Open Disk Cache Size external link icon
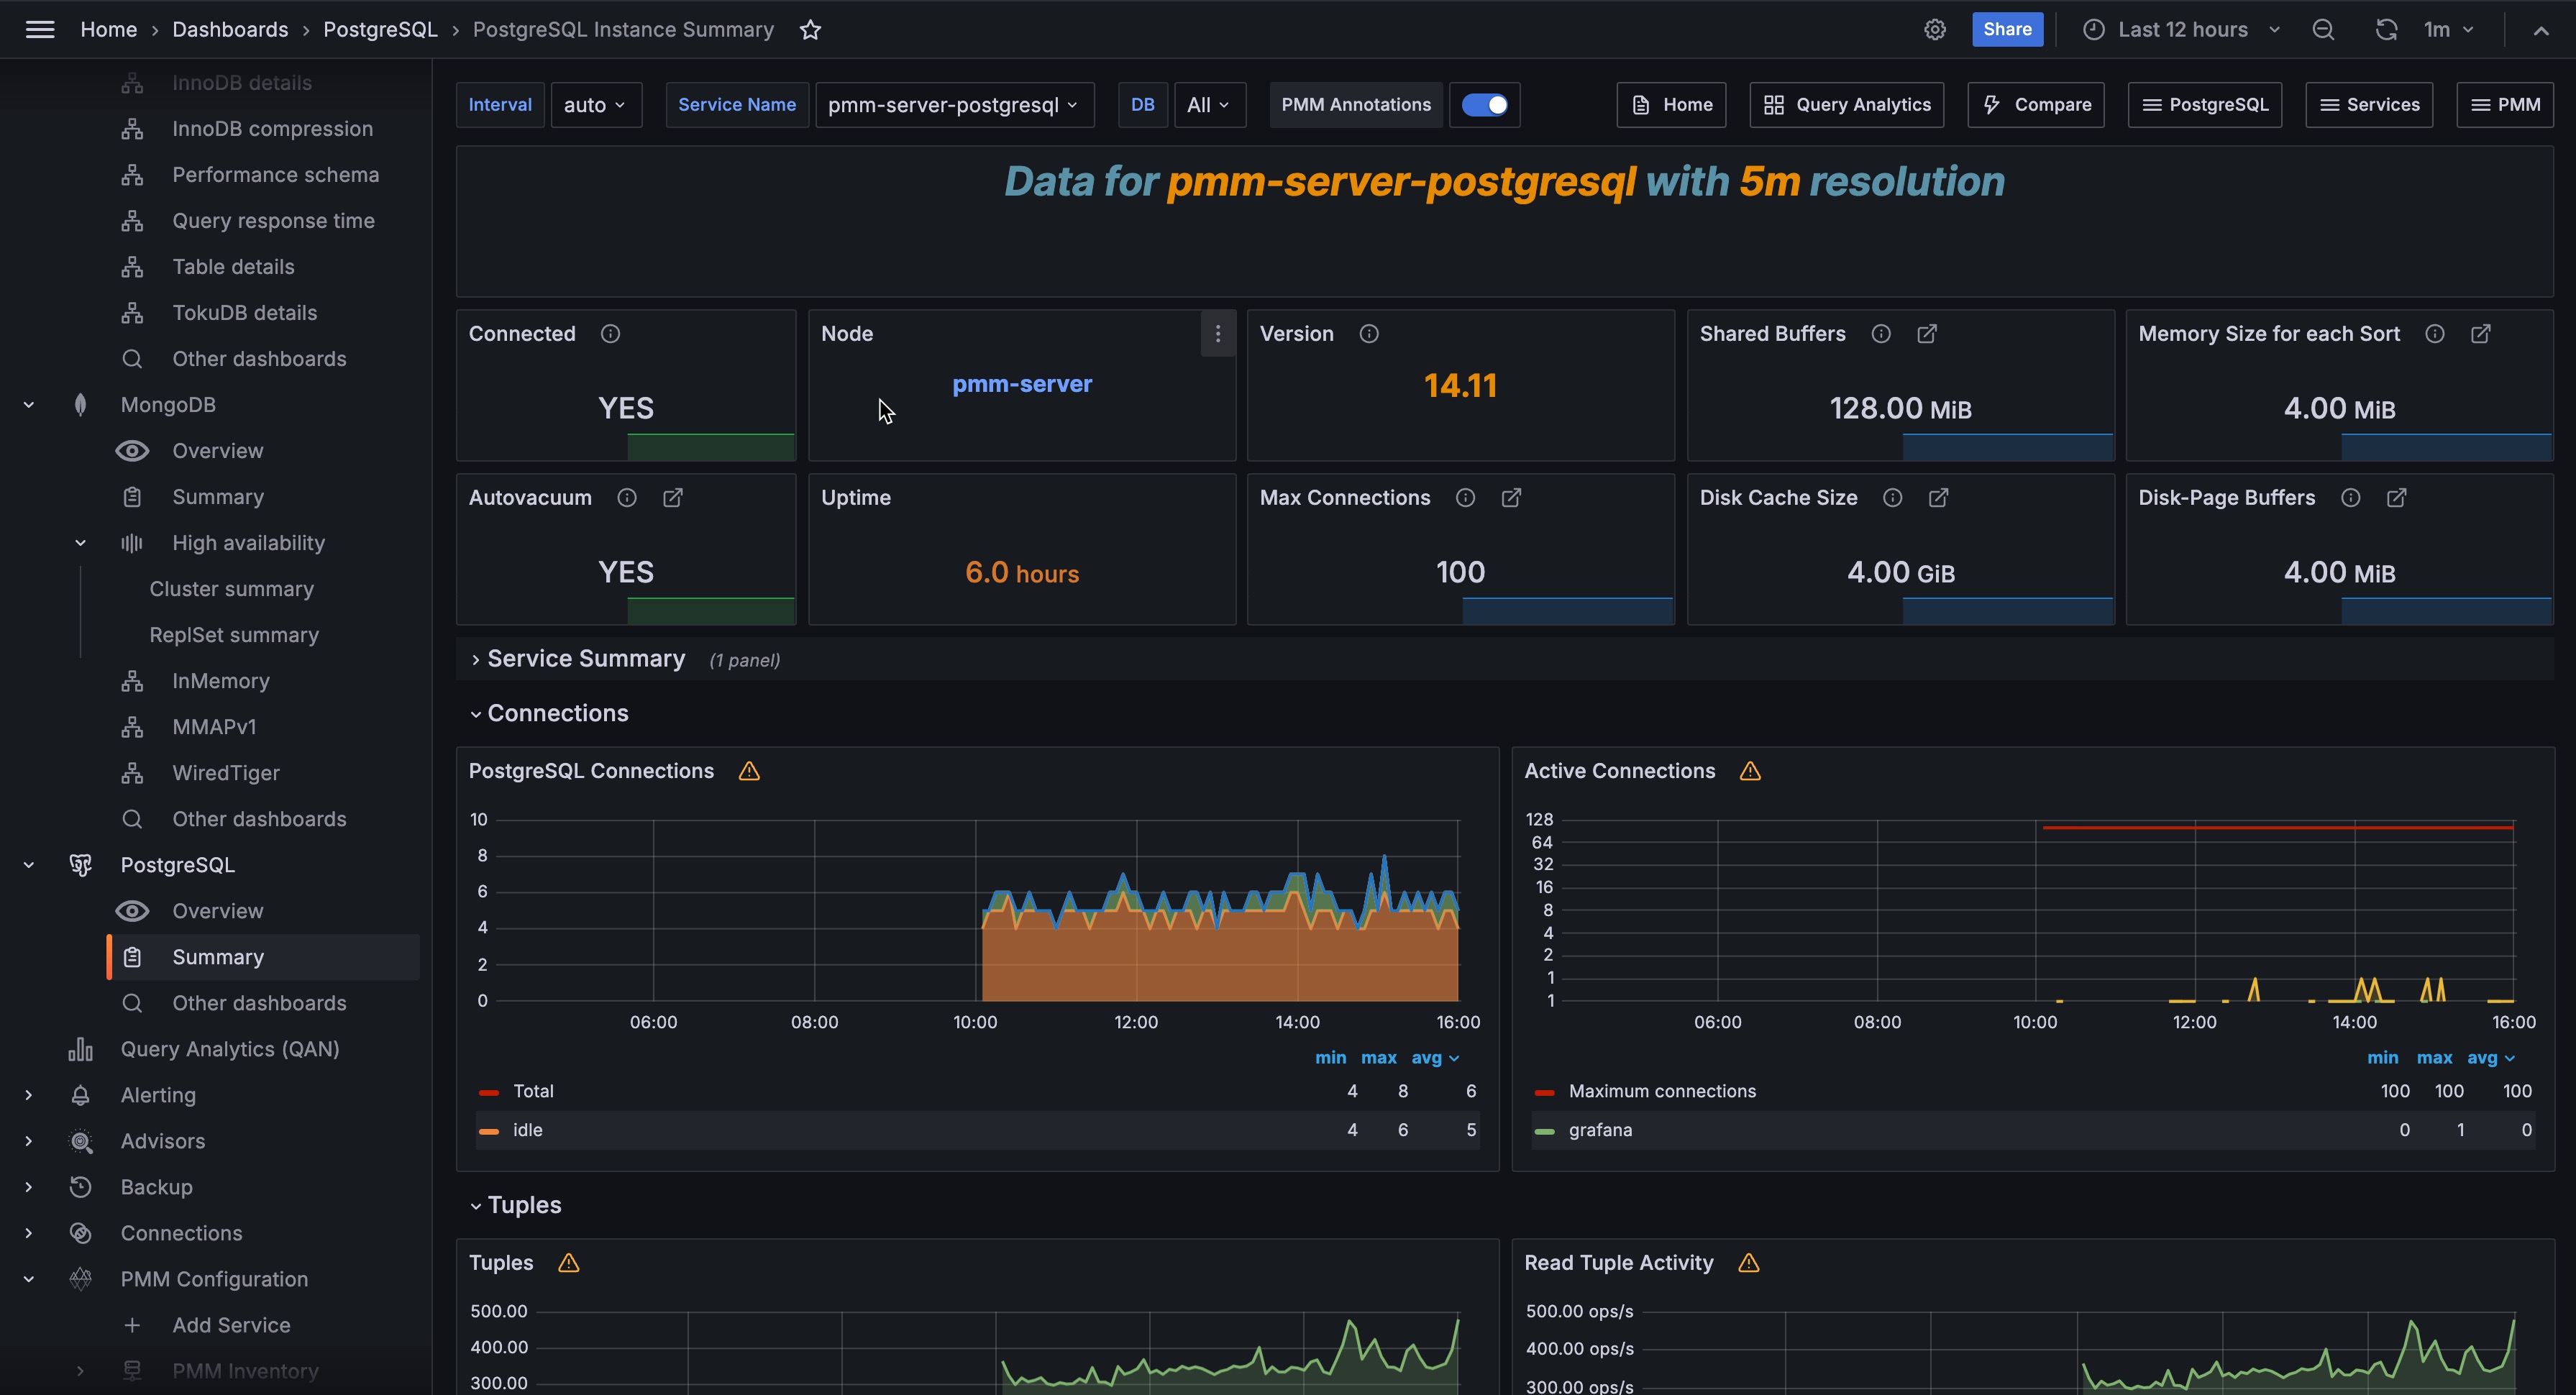2576x1395 pixels. tap(1938, 498)
